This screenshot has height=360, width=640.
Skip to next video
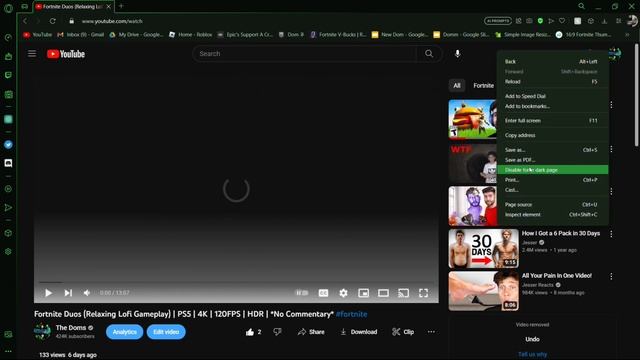pyautogui.click(x=68, y=293)
